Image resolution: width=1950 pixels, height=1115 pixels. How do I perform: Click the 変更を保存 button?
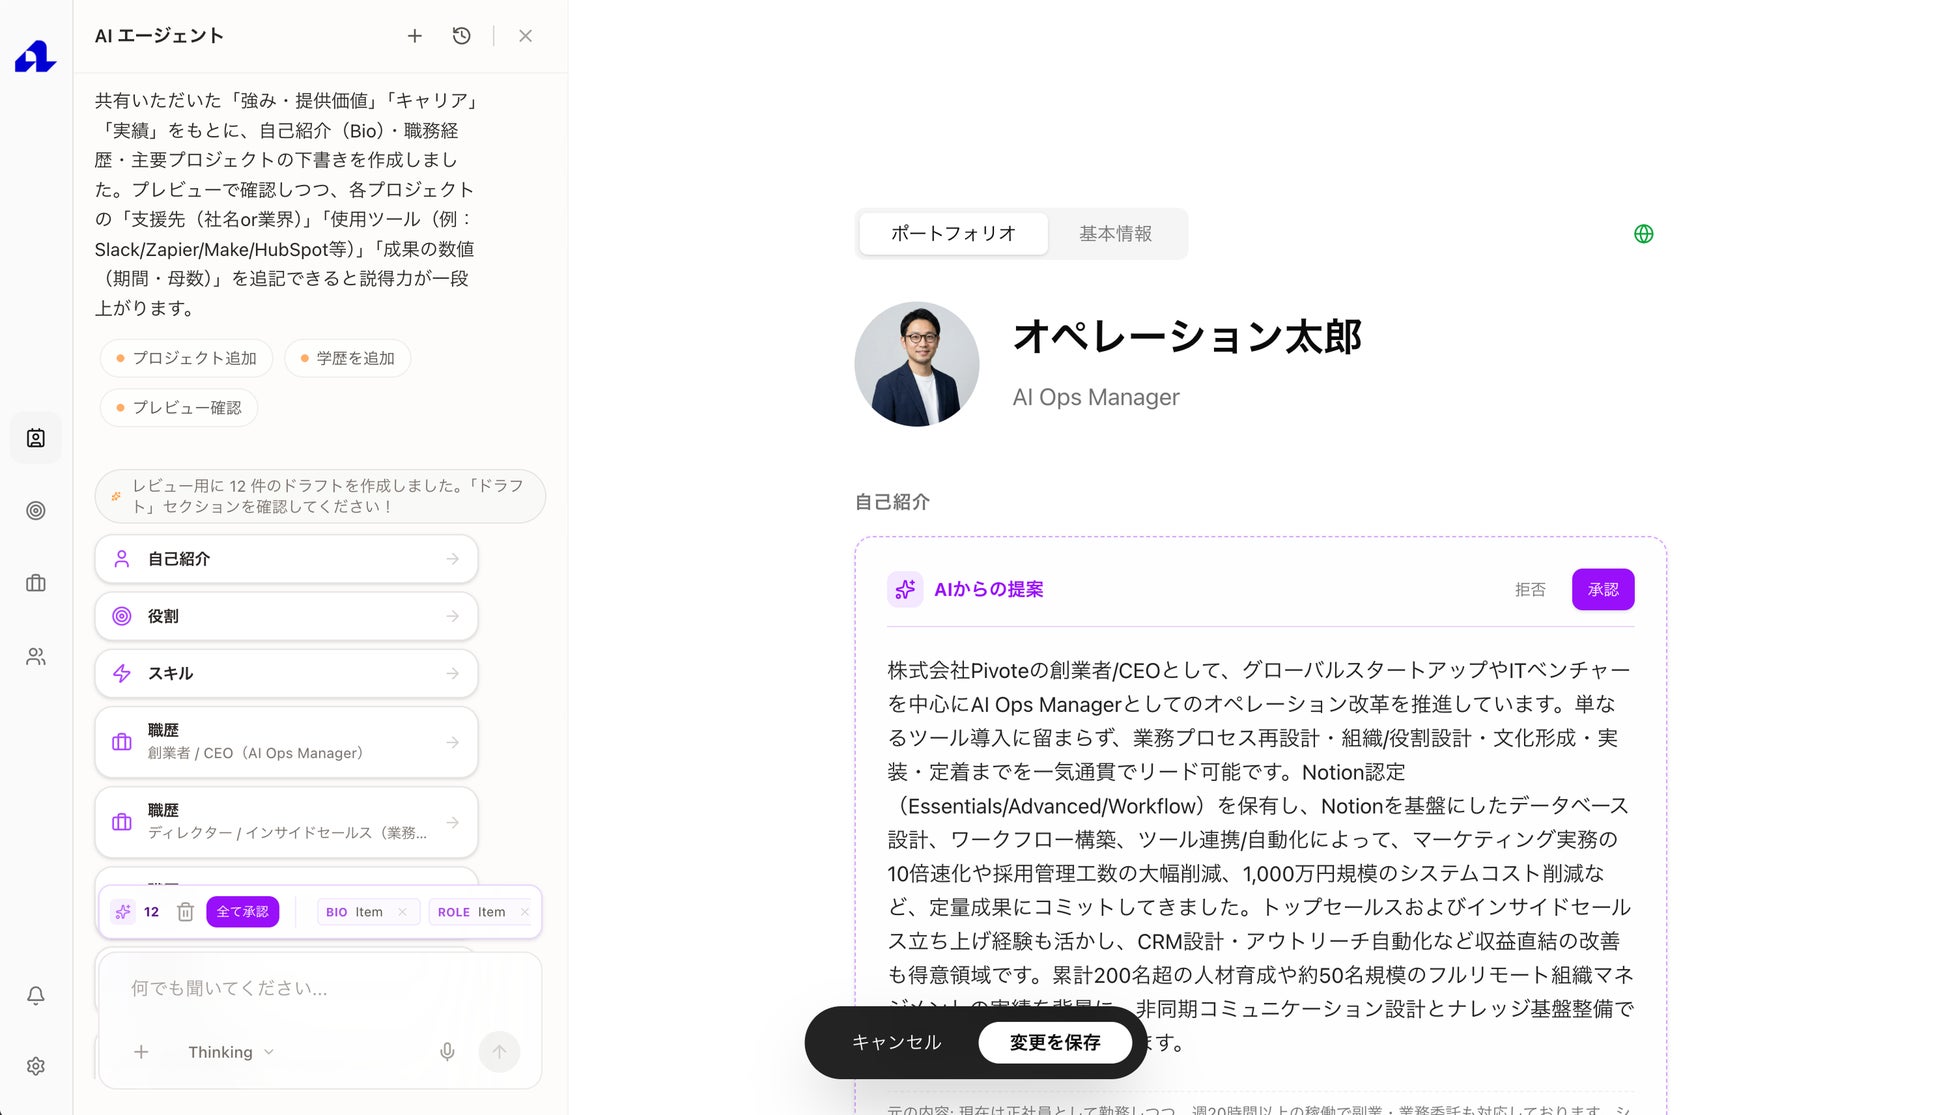click(x=1054, y=1042)
